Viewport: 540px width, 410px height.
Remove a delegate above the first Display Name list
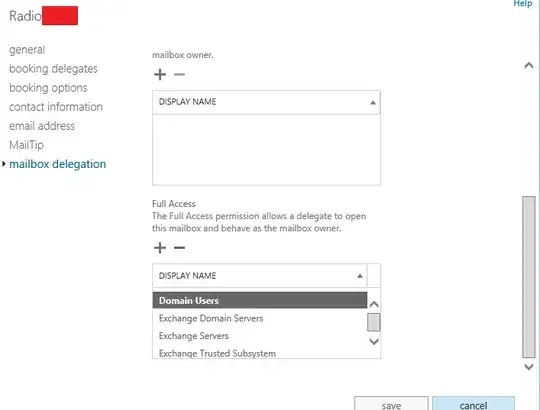tap(179, 74)
